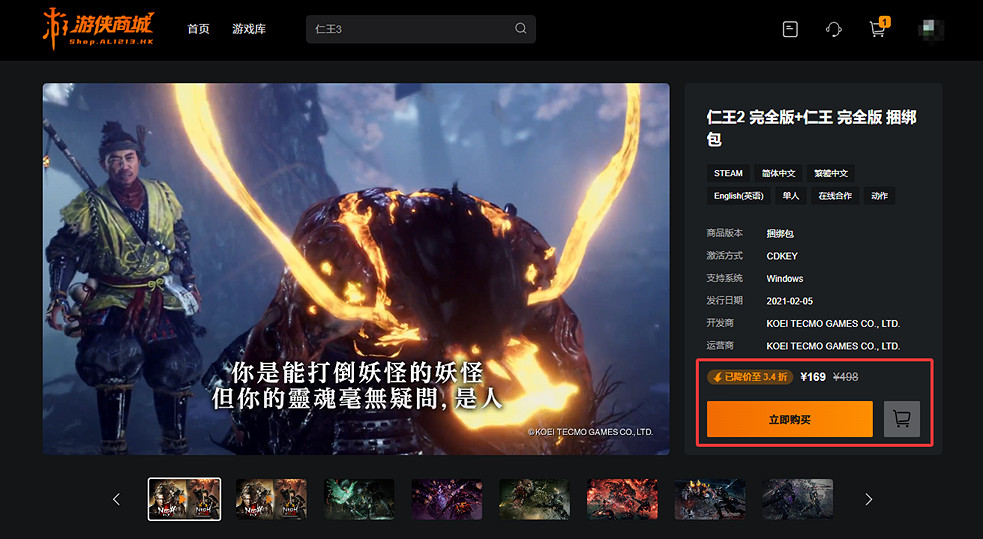Select the eighth grey thumbnail

(x=798, y=499)
